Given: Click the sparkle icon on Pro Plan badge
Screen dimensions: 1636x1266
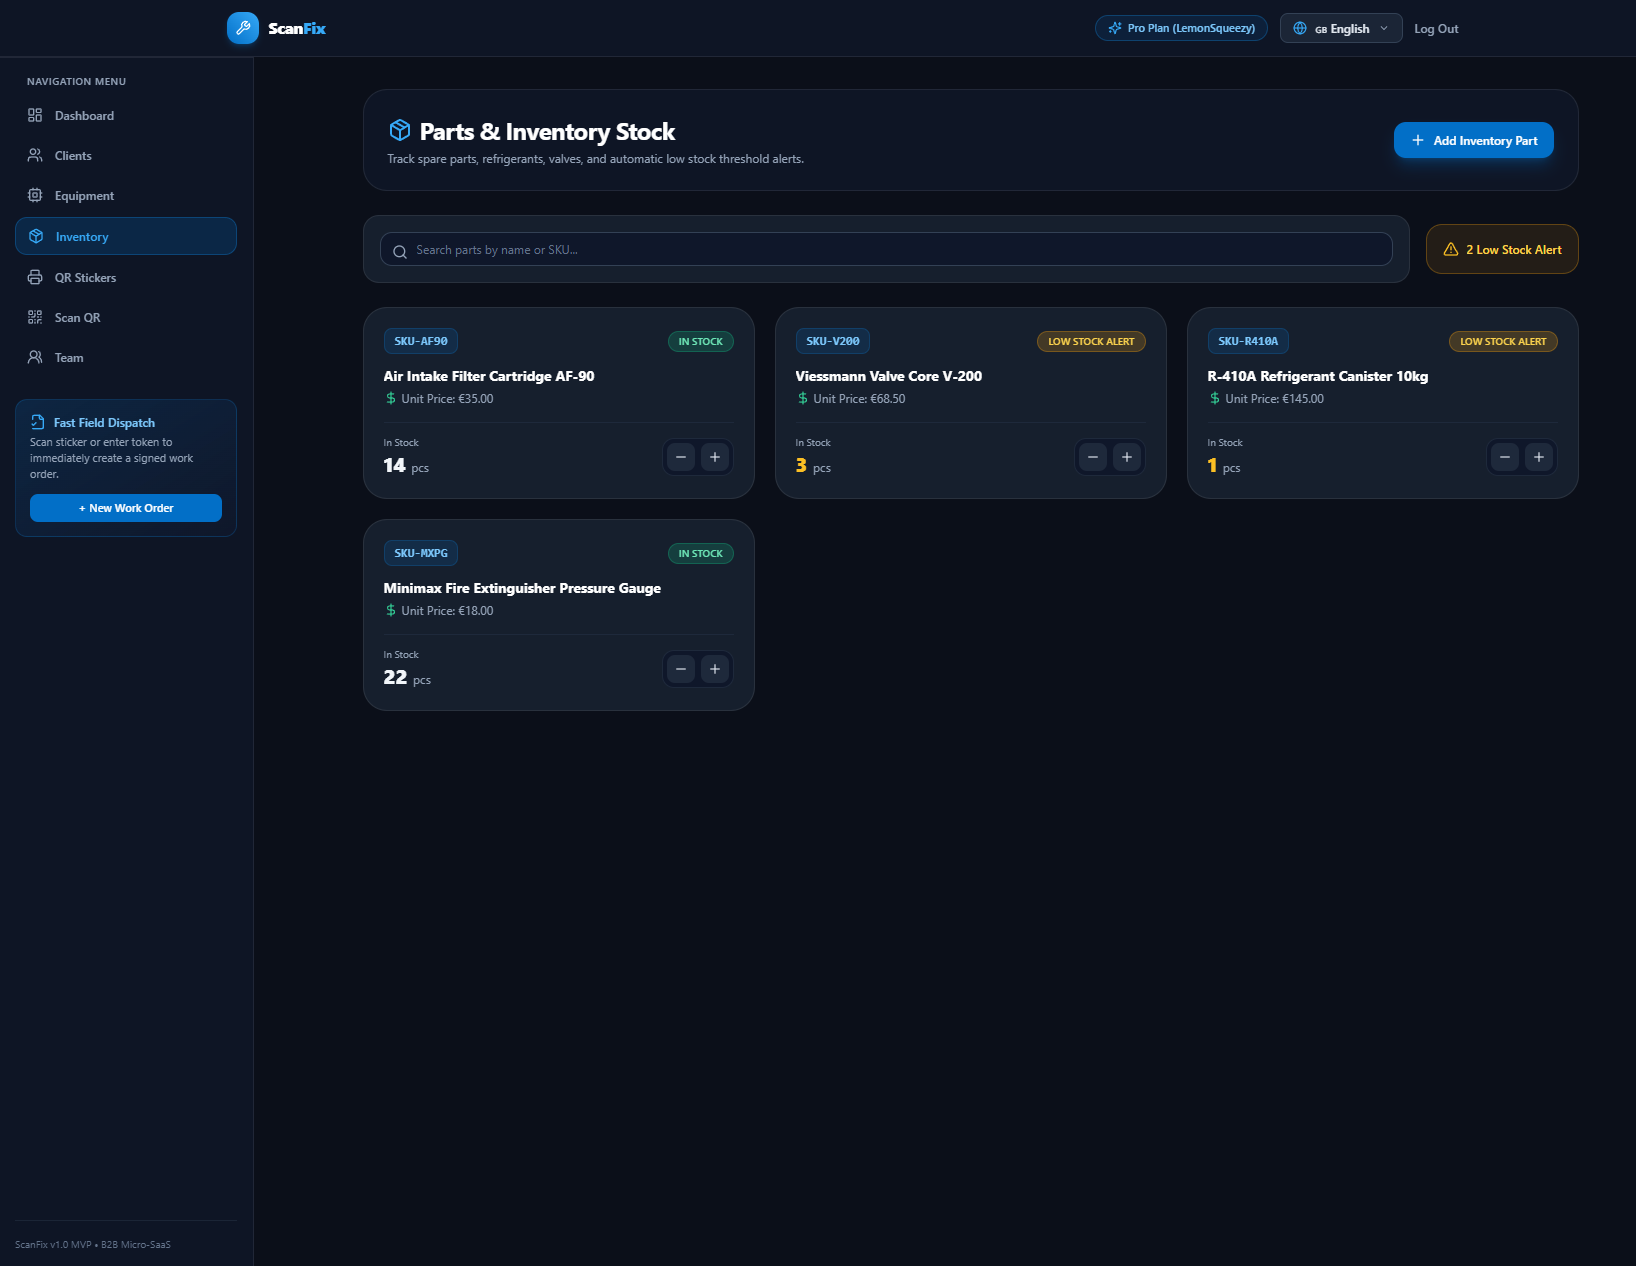Looking at the screenshot, I should point(1115,28).
